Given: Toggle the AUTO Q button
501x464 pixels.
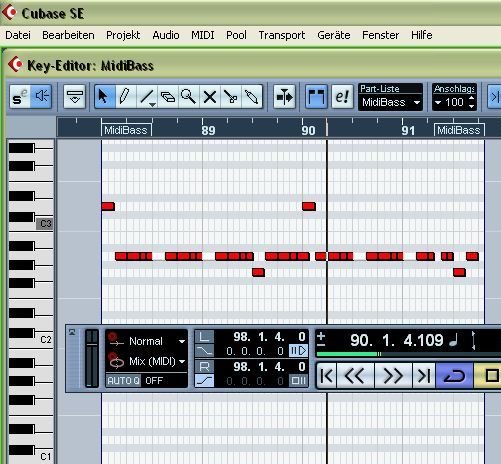Looking at the screenshot, I should (123, 381).
